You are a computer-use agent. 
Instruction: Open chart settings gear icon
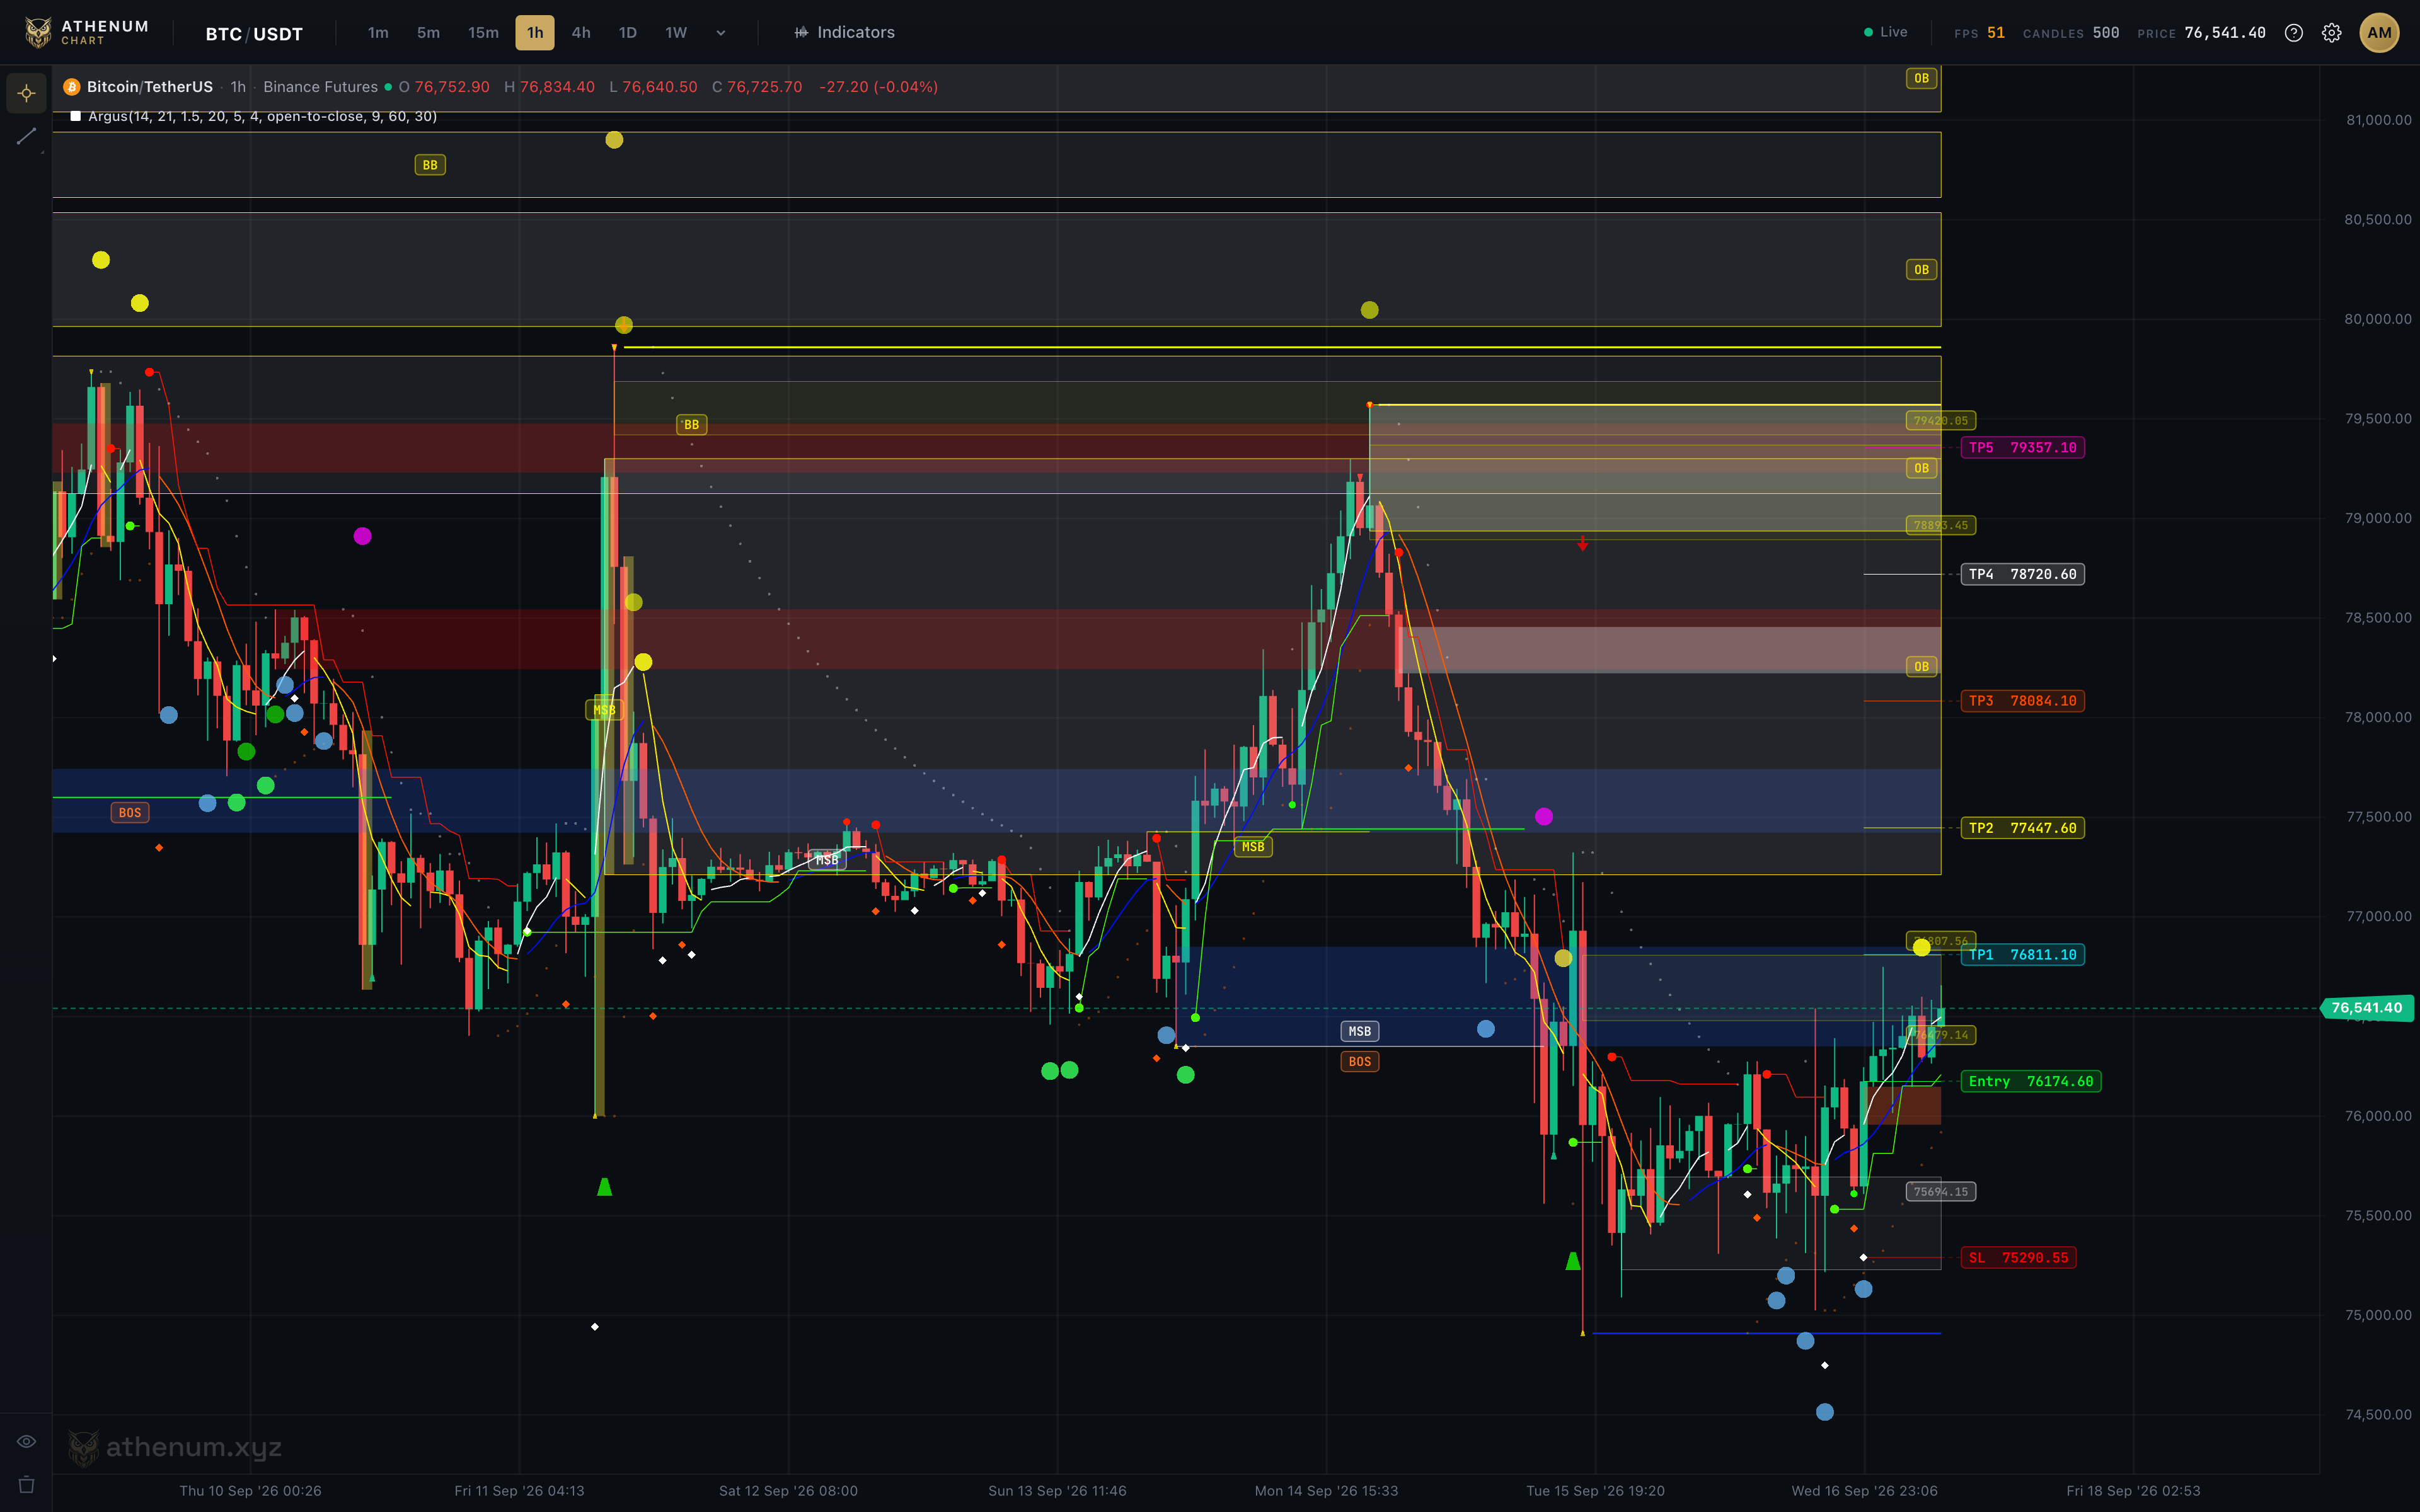coord(2331,33)
